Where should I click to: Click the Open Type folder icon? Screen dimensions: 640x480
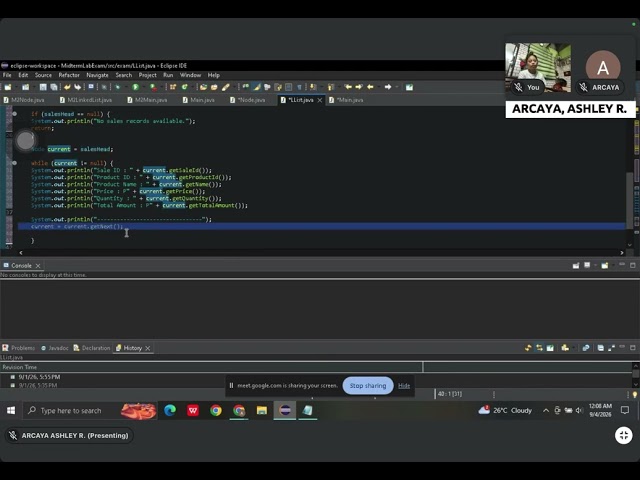click(x=203, y=87)
